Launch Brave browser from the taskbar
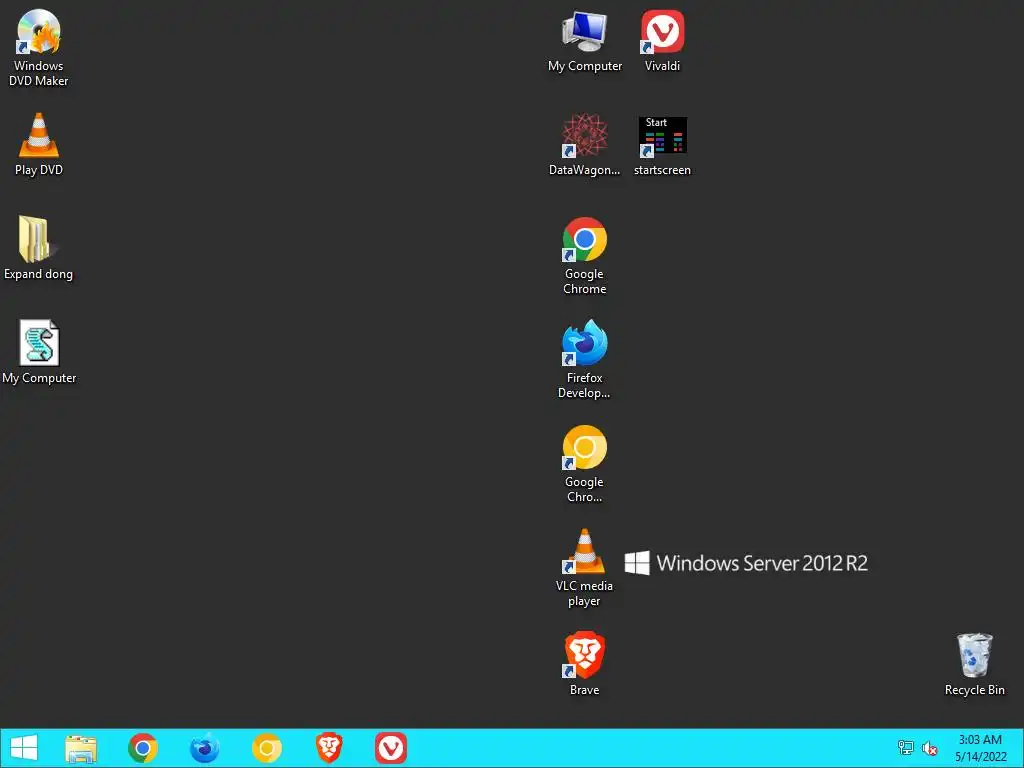The height and width of the screenshot is (768, 1024). coord(328,748)
